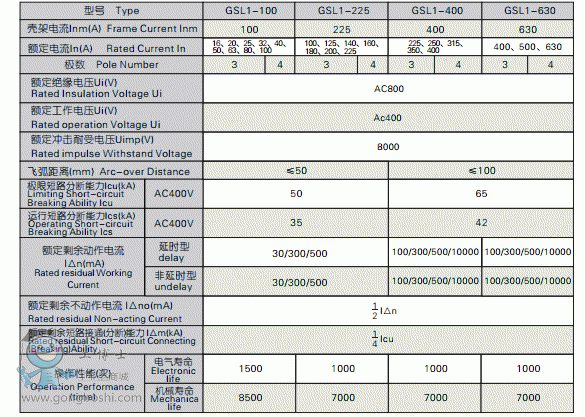This screenshot has height=417, width=585.
Task: Select the GSL1-630 column header
Action: (x=528, y=10)
